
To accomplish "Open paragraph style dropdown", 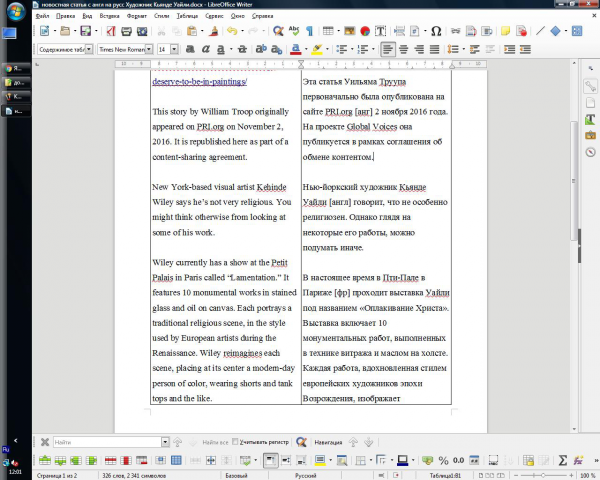I will (x=89, y=49).
